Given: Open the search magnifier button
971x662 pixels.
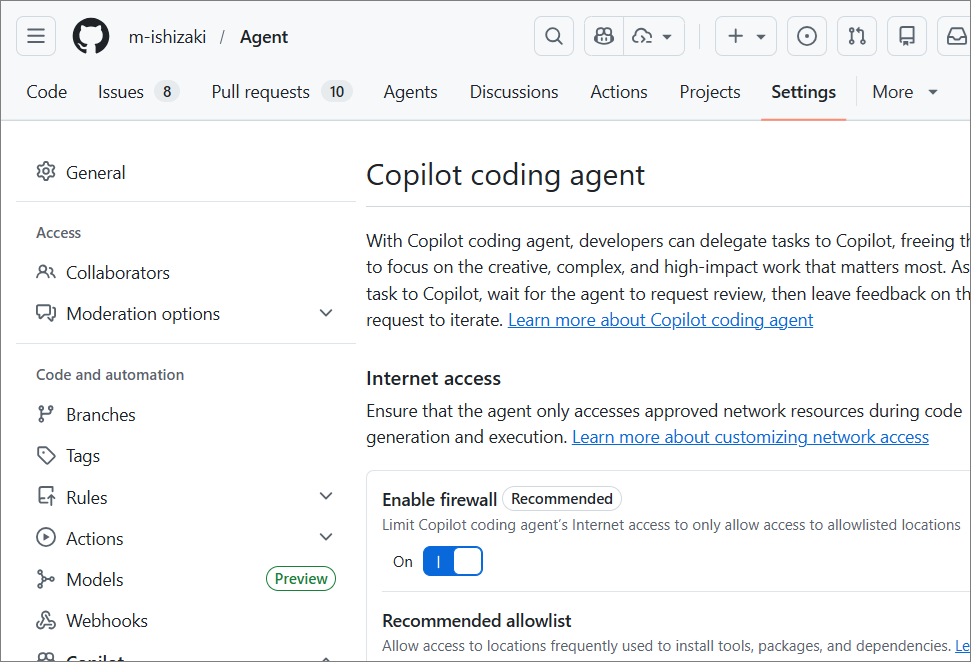Looking at the screenshot, I should (554, 37).
